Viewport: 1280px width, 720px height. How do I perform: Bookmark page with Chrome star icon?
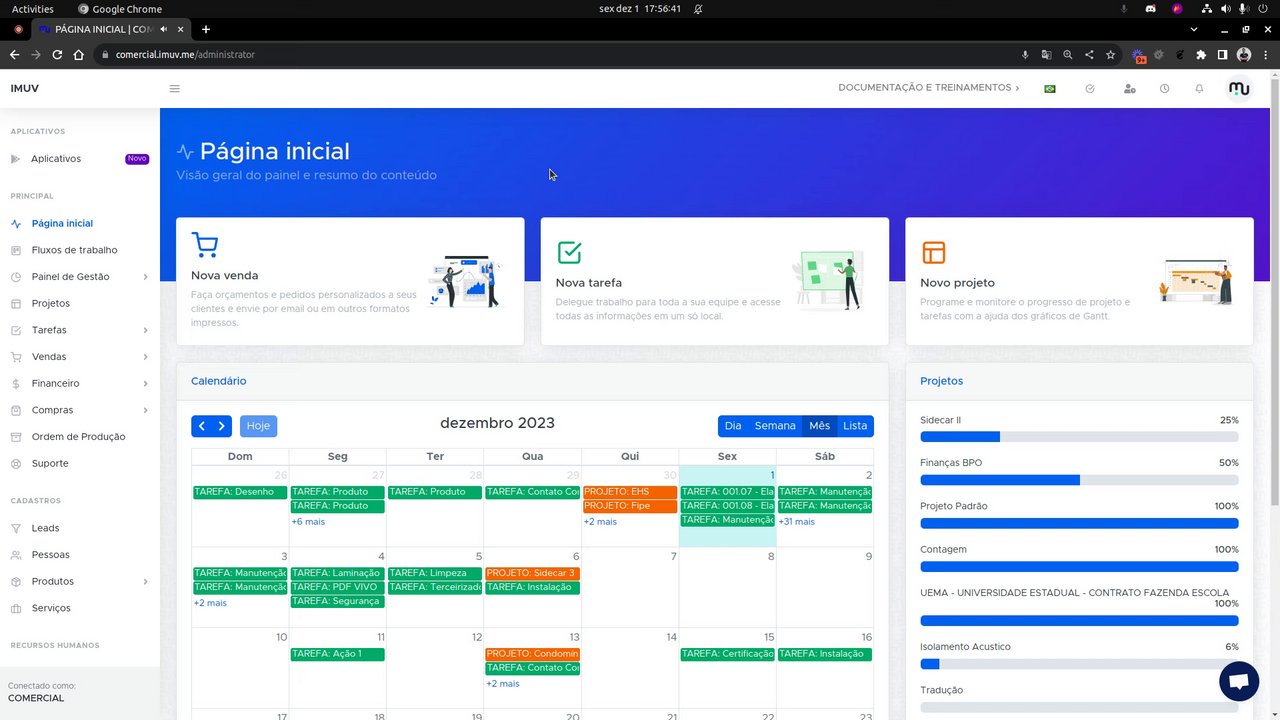coord(1110,55)
